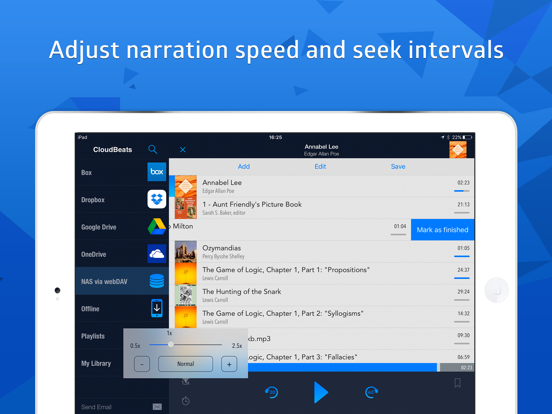Image resolution: width=552 pixels, height=414 pixels.
Task: Open the search magnifier in CloudBeats sidebar
Action: click(x=152, y=149)
